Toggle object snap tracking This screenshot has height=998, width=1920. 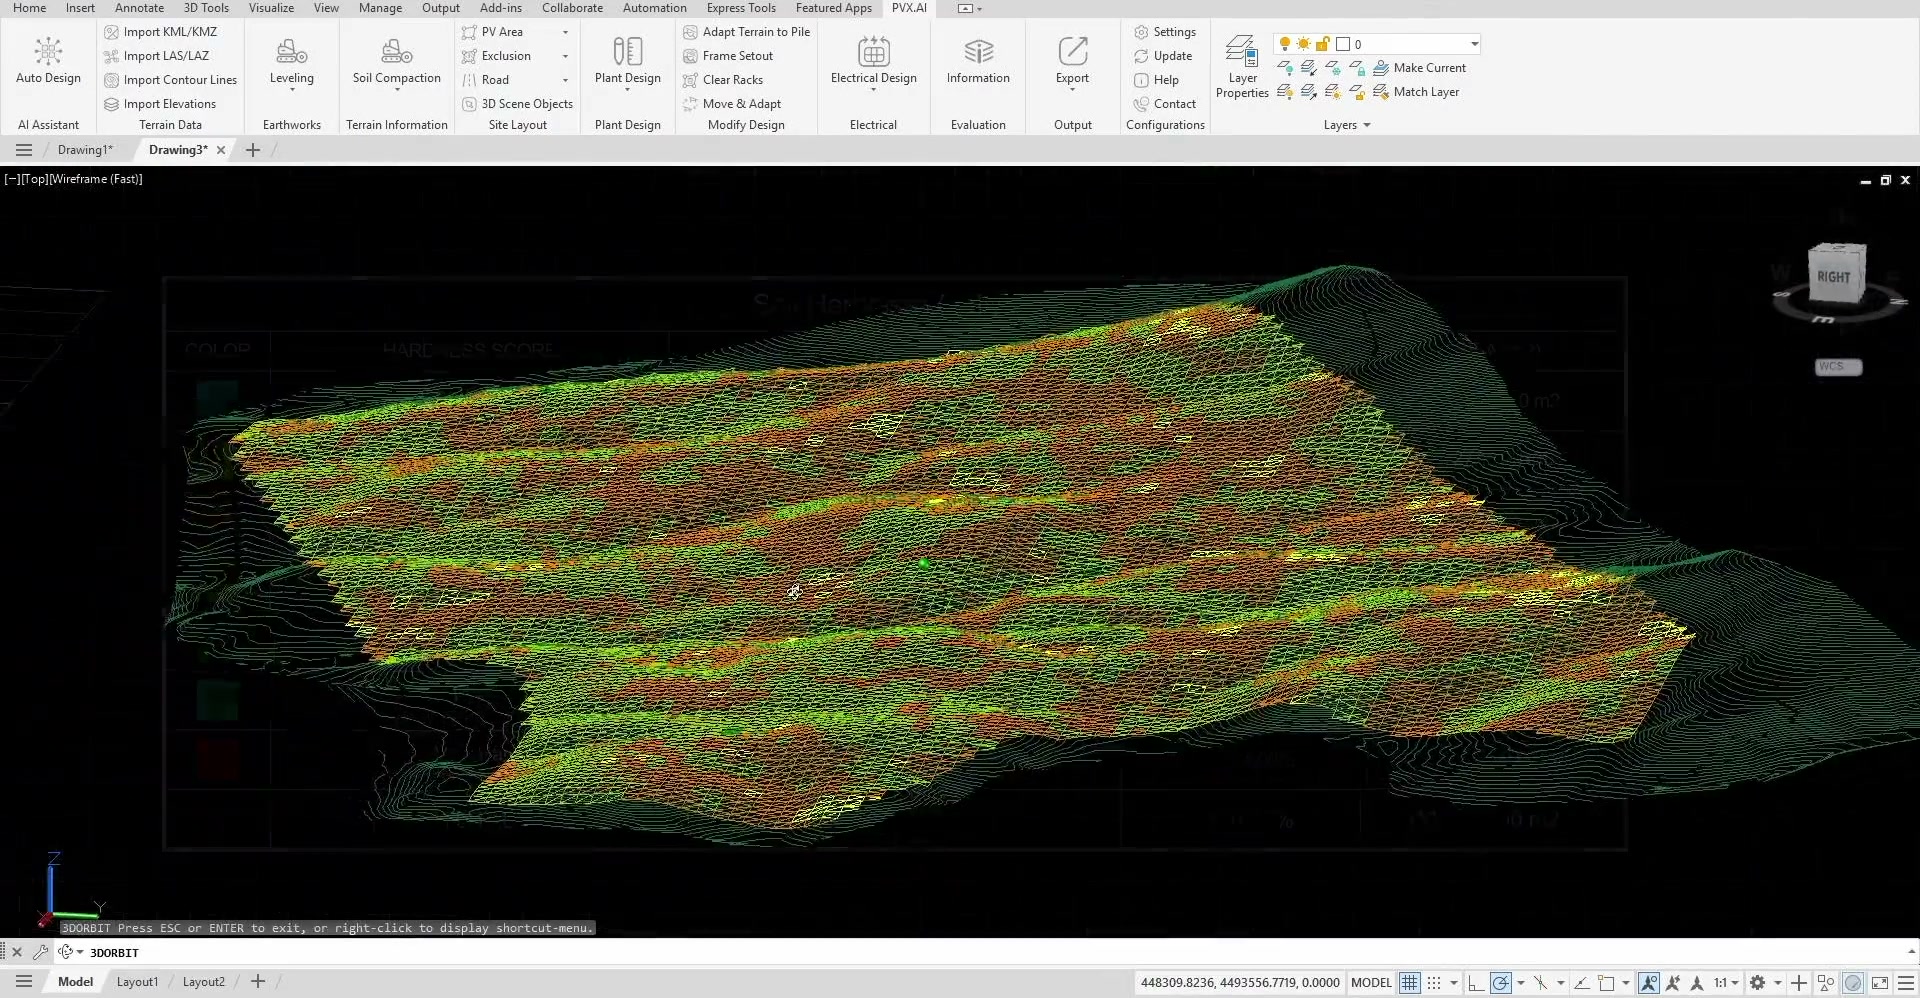coord(1582,983)
